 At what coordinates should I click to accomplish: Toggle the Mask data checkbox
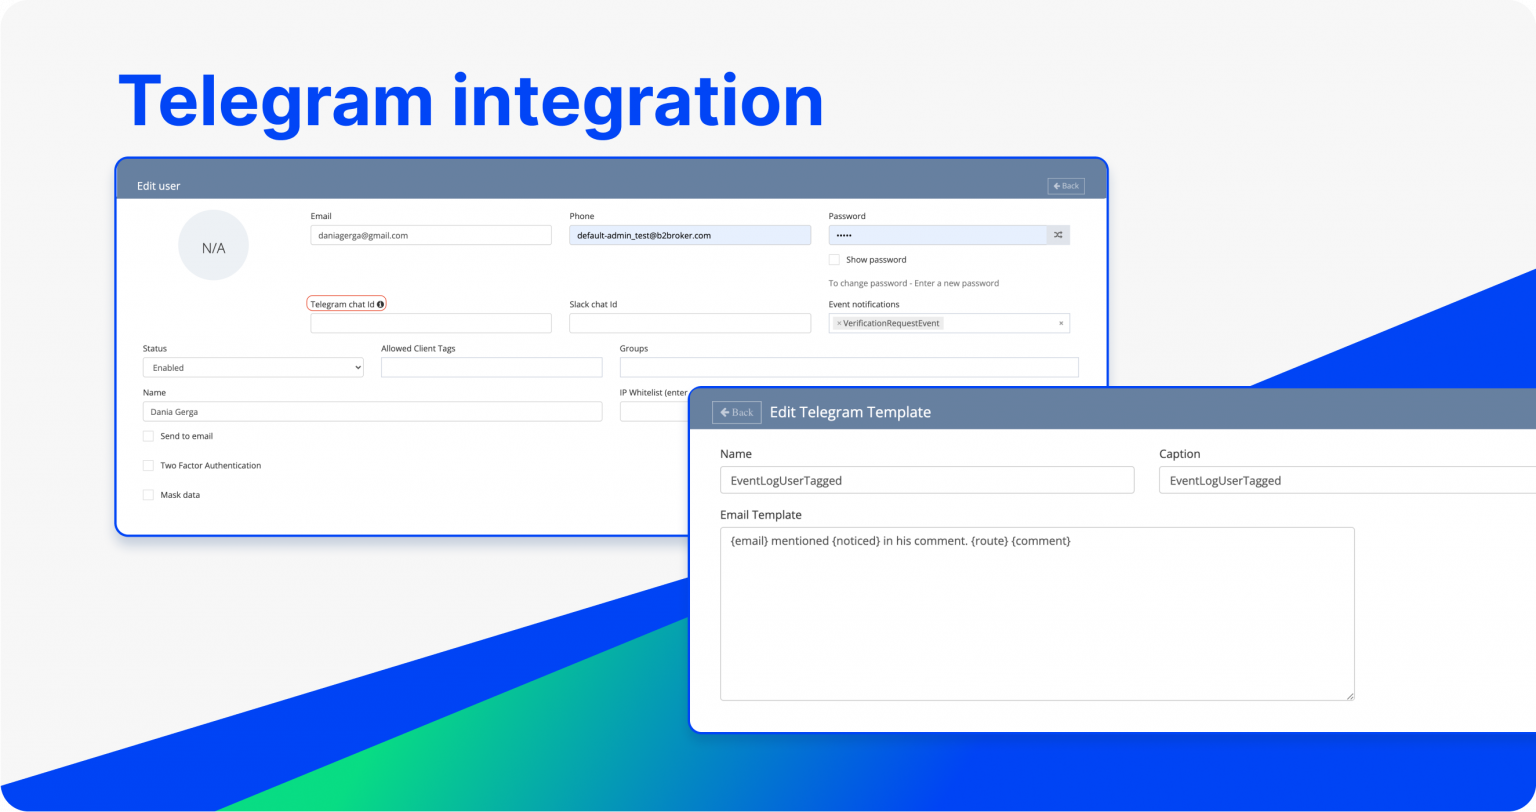(148, 494)
